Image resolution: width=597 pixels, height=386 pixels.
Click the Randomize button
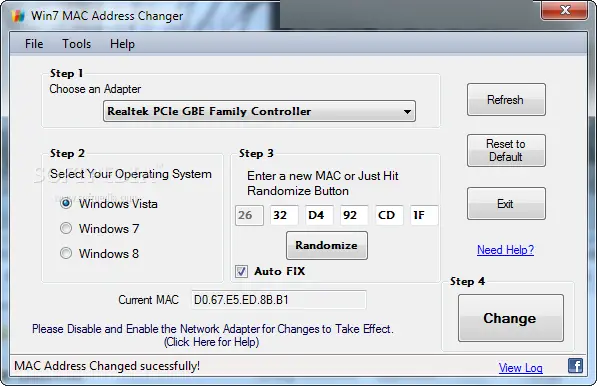327,246
